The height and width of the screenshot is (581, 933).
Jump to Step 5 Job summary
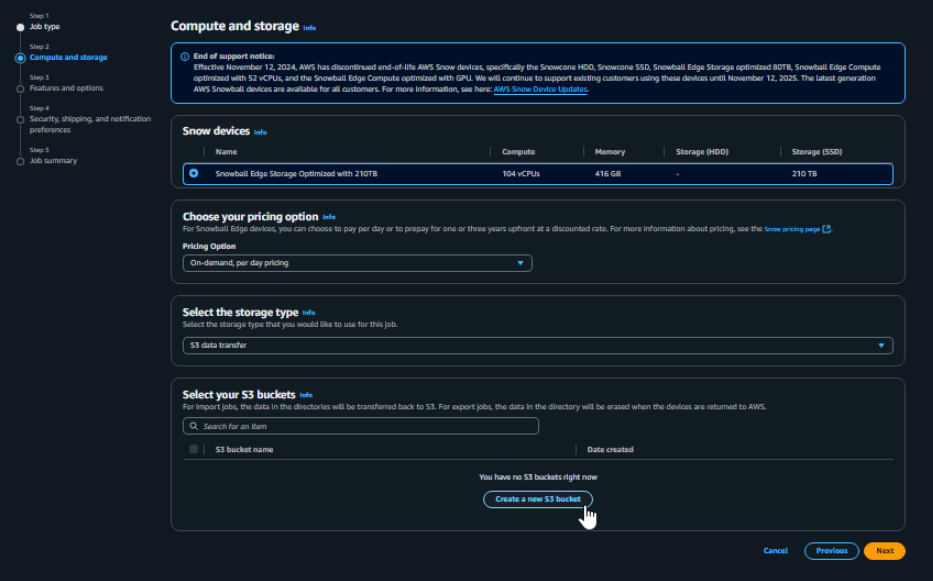[x=53, y=161]
